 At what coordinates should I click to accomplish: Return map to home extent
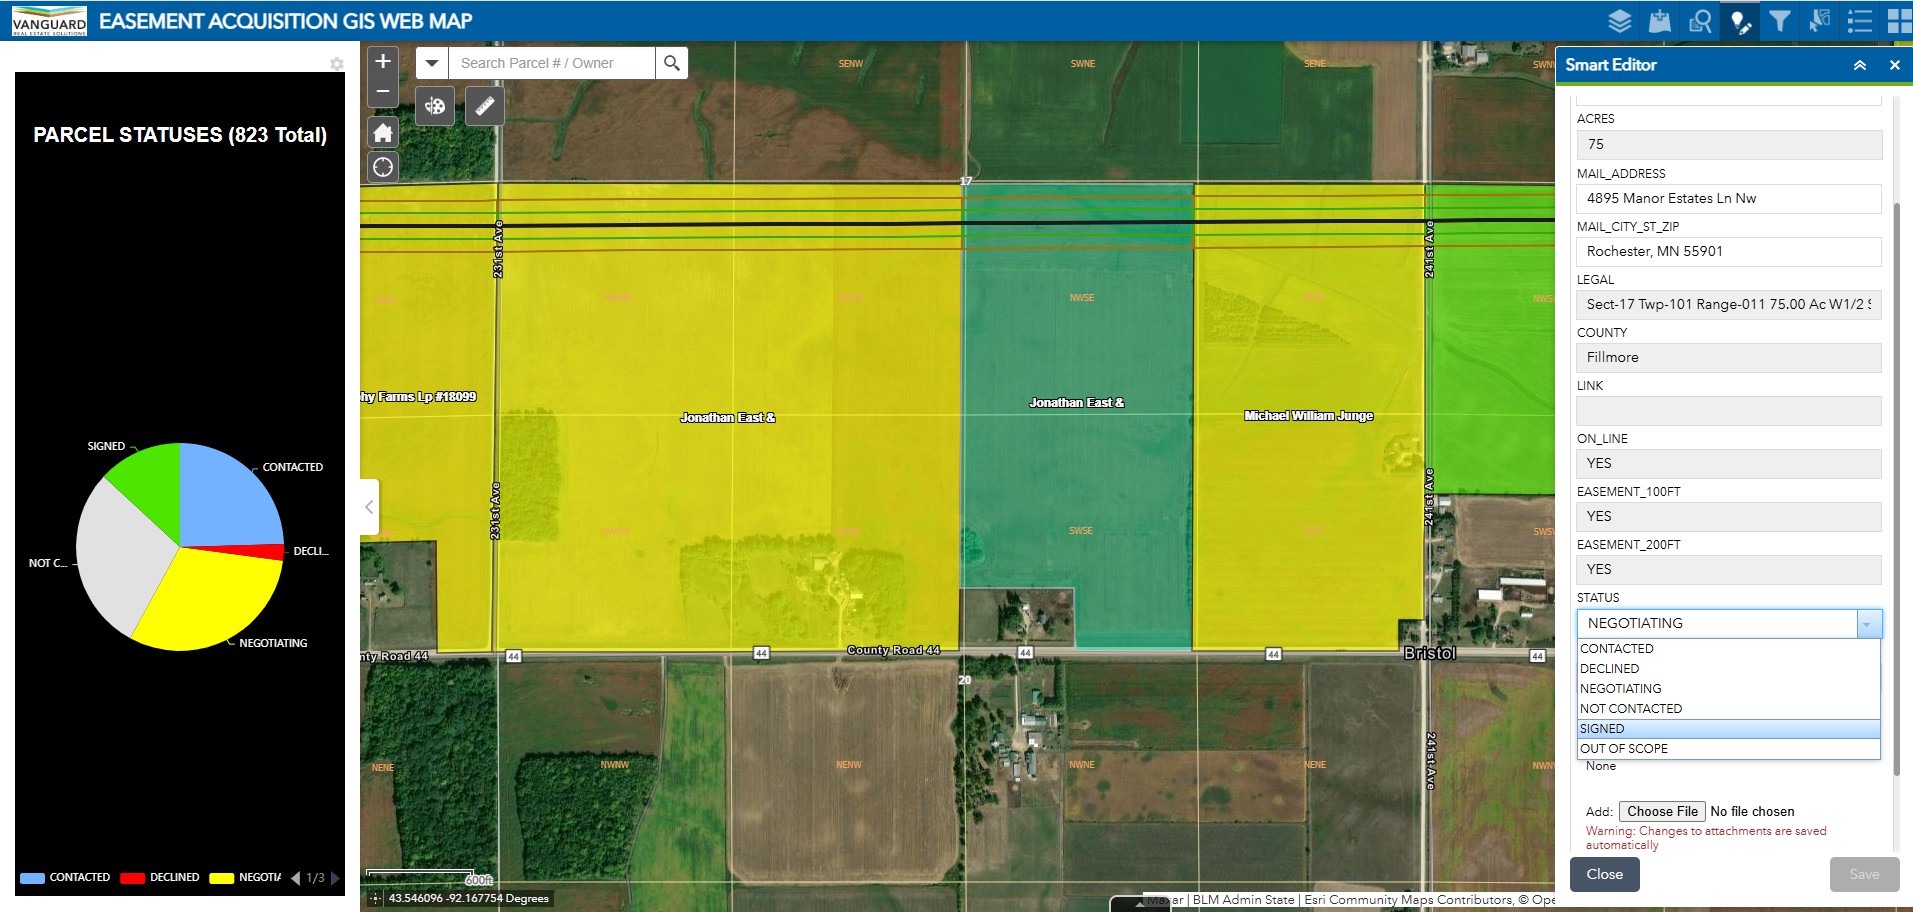pos(383,132)
